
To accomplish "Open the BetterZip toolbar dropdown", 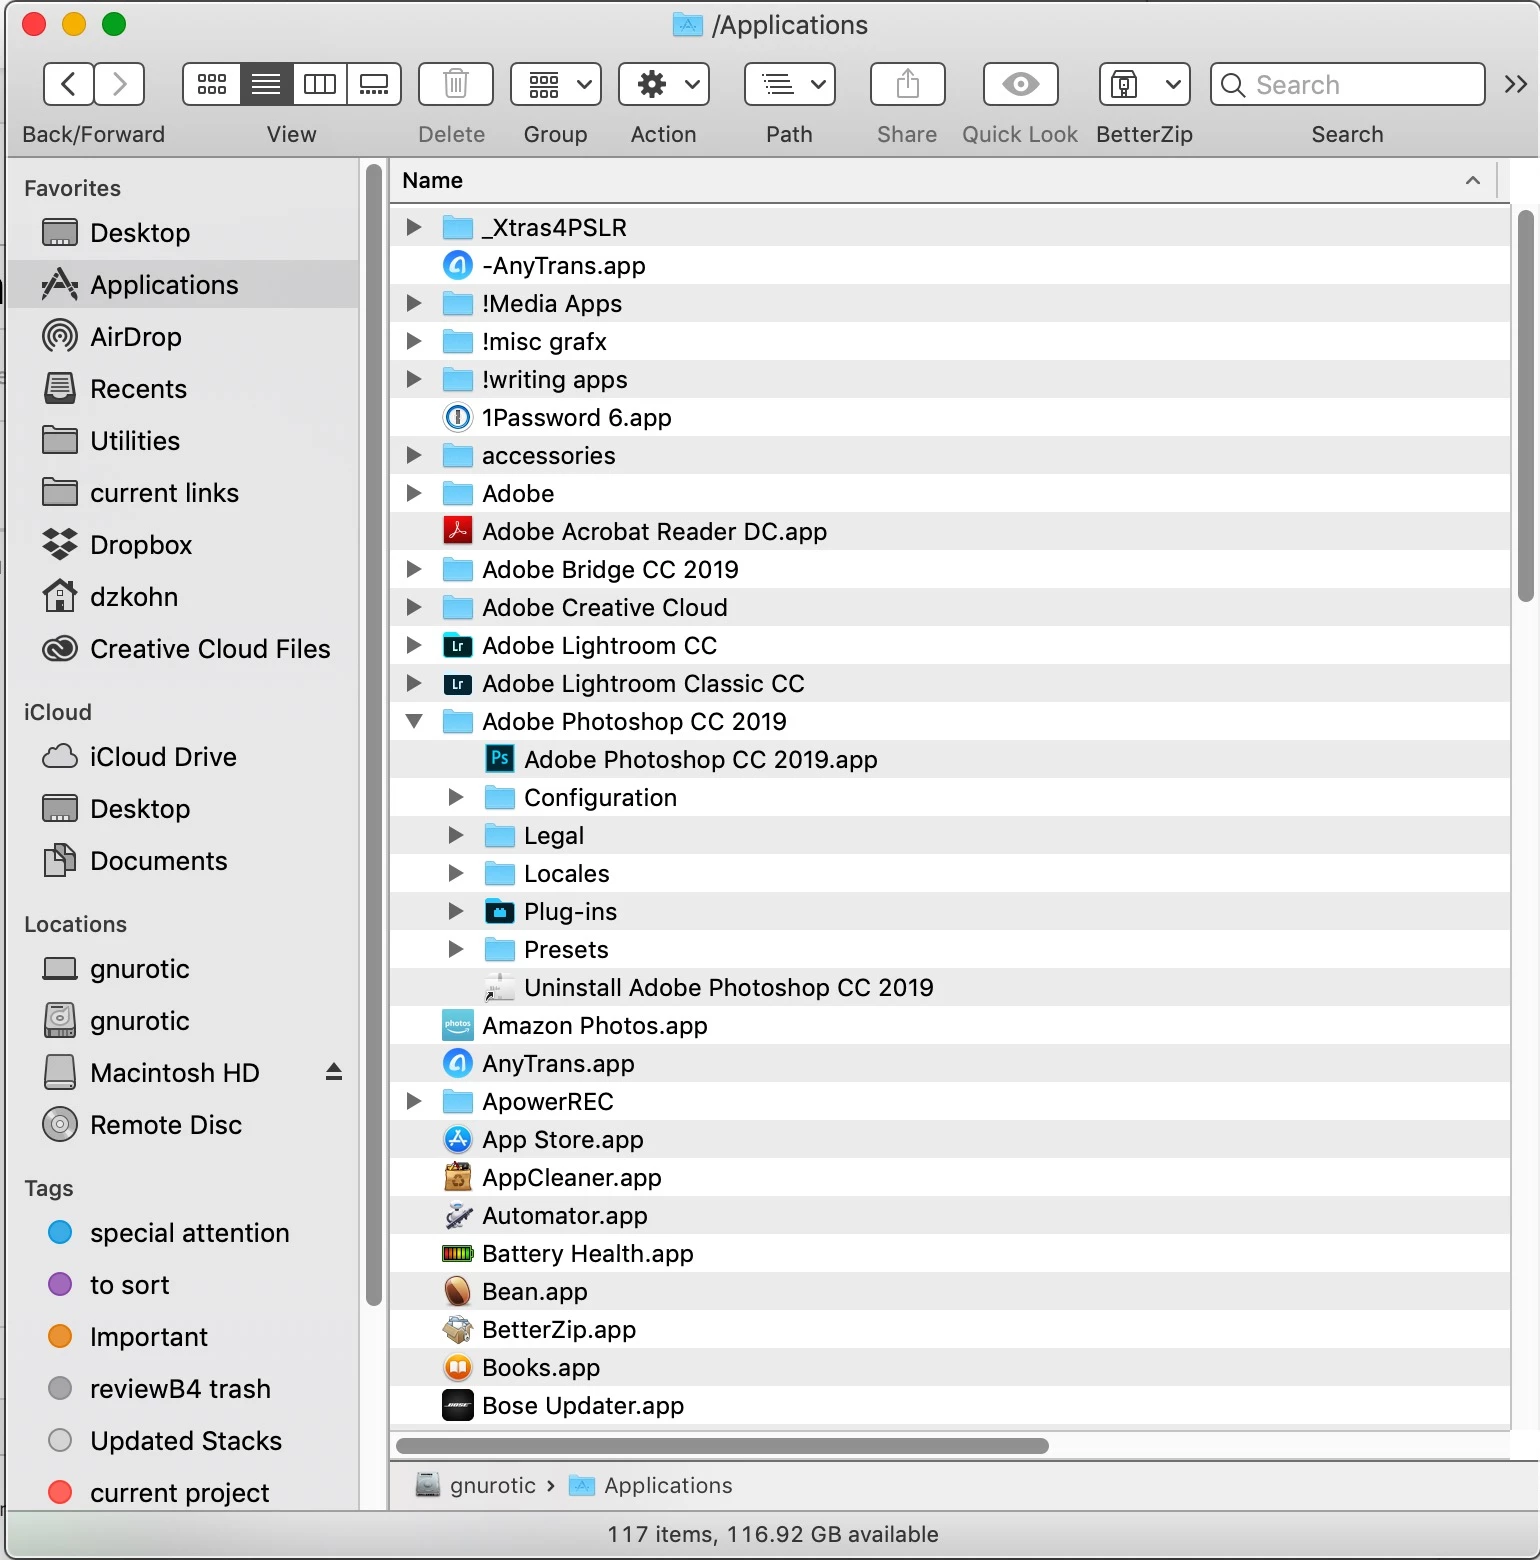I will click(x=1145, y=84).
